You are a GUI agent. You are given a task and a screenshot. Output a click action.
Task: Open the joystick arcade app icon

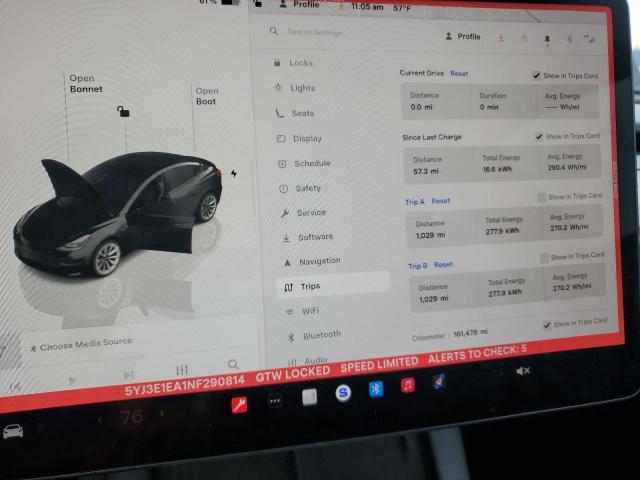[x=439, y=382]
